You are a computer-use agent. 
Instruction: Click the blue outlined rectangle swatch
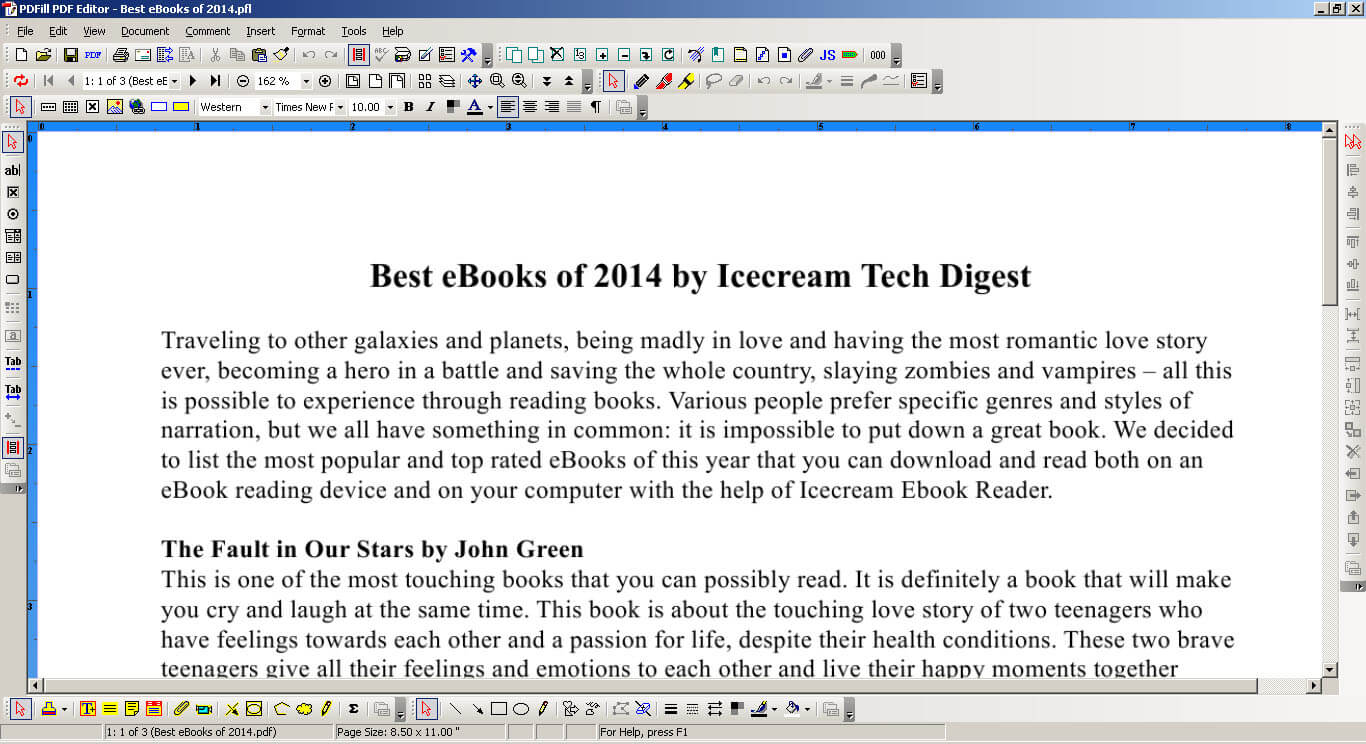click(x=159, y=107)
